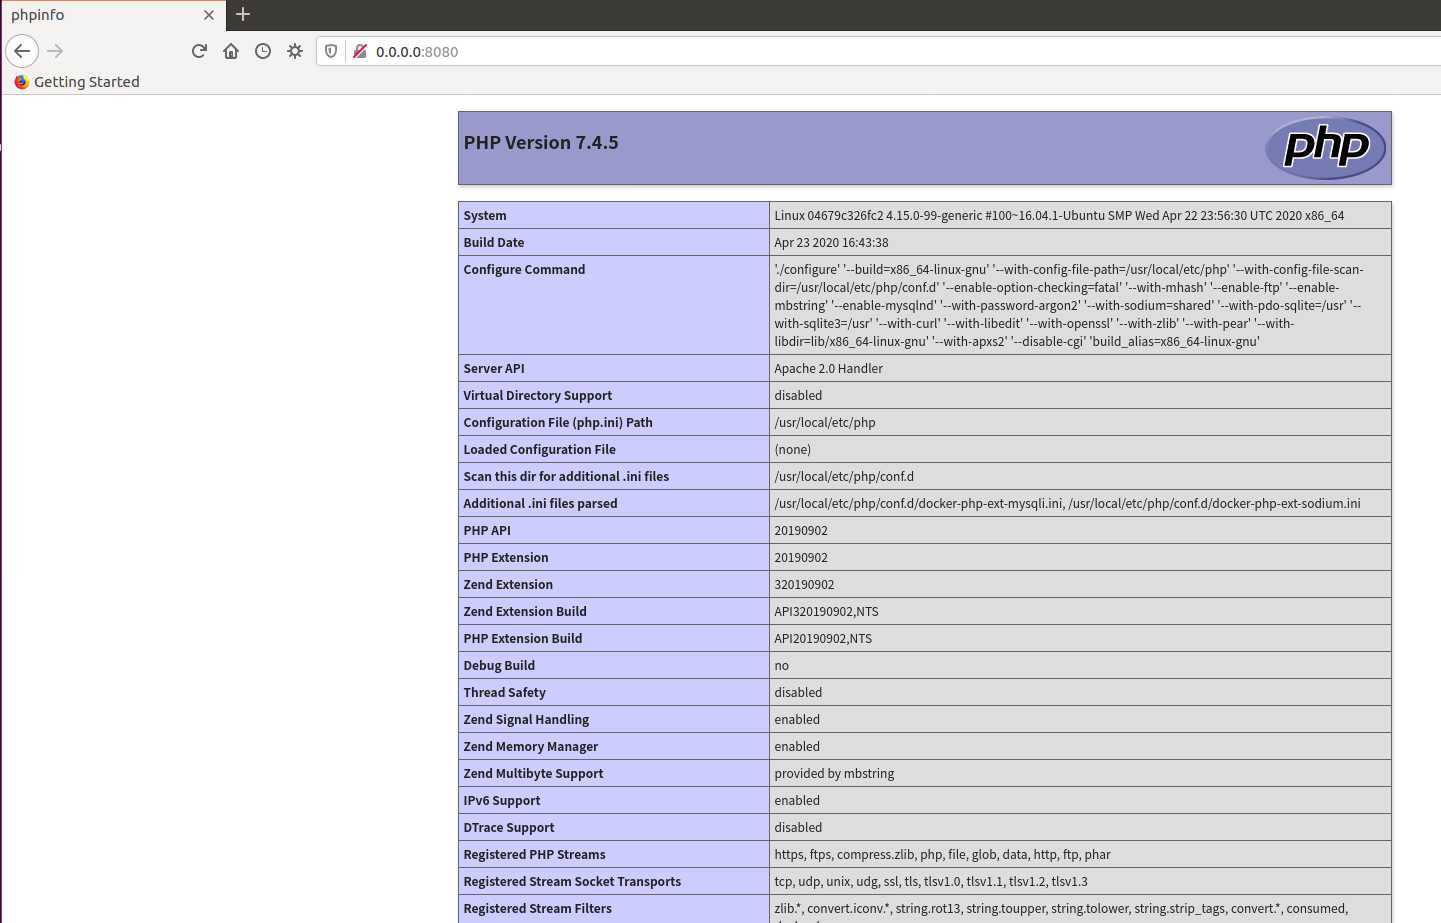Click the "/usr/local/etc/php/conf.d" value
The width and height of the screenshot is (1441, 923).
(x=844, y=477)
